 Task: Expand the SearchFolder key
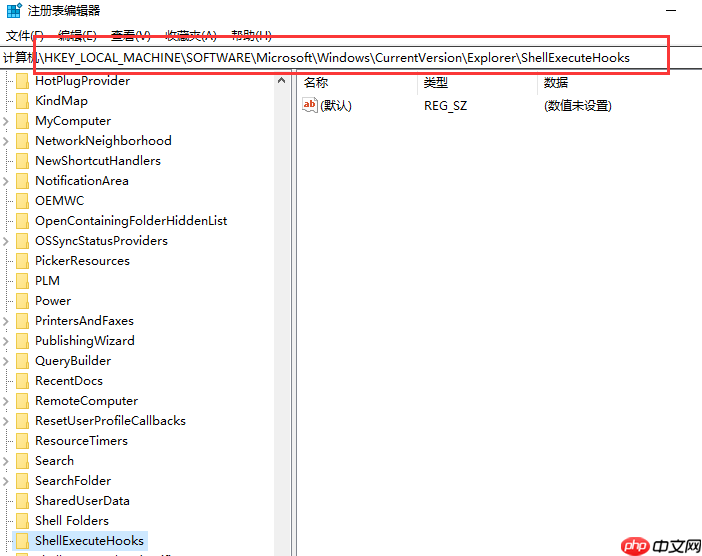coord(6,481)
